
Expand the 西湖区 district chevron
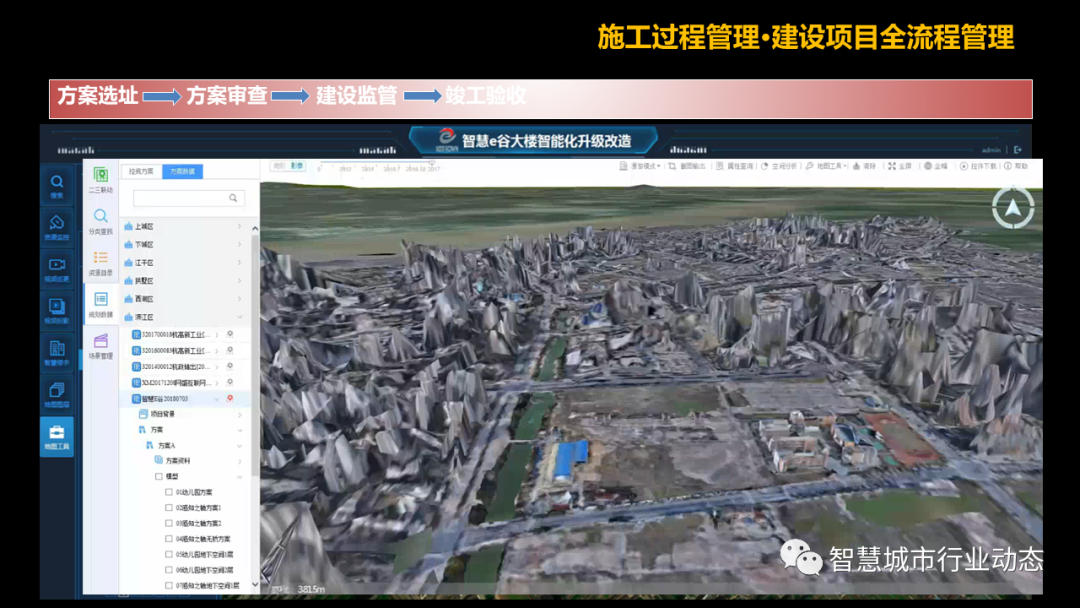click(x=240, y=298)
